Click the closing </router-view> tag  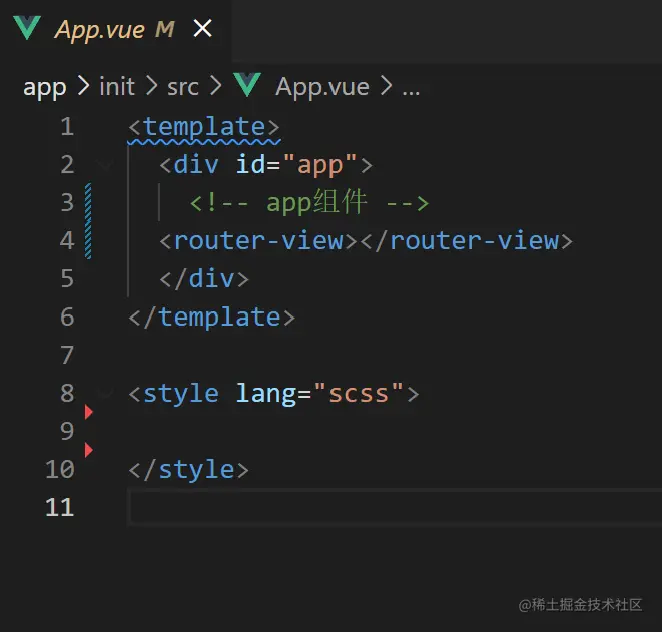467,241
